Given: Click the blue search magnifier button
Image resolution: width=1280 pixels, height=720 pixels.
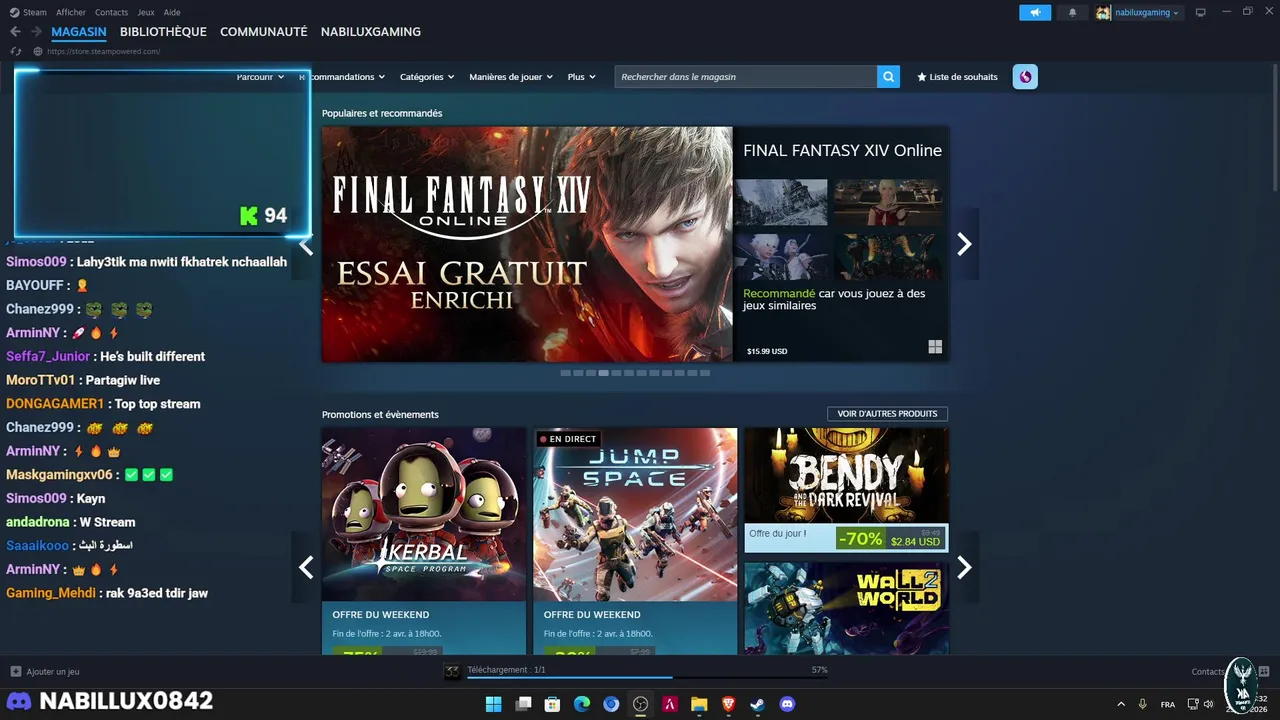Looking at the screenshot, I should (888, 77).
